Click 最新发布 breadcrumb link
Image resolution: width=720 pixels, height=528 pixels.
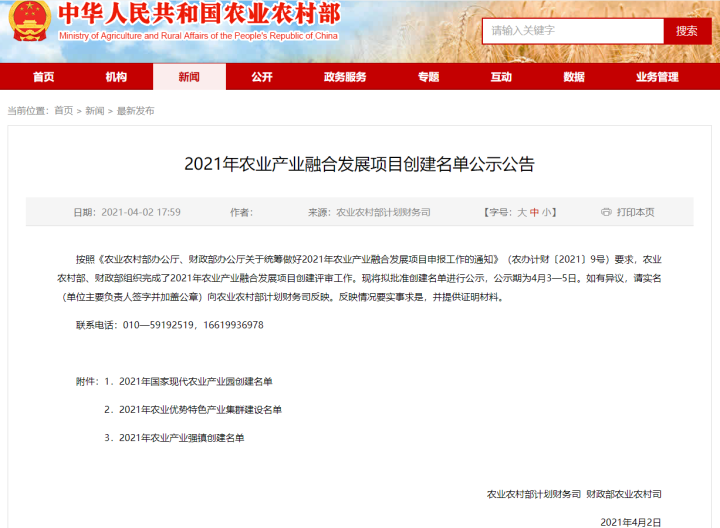pos(135,111)
